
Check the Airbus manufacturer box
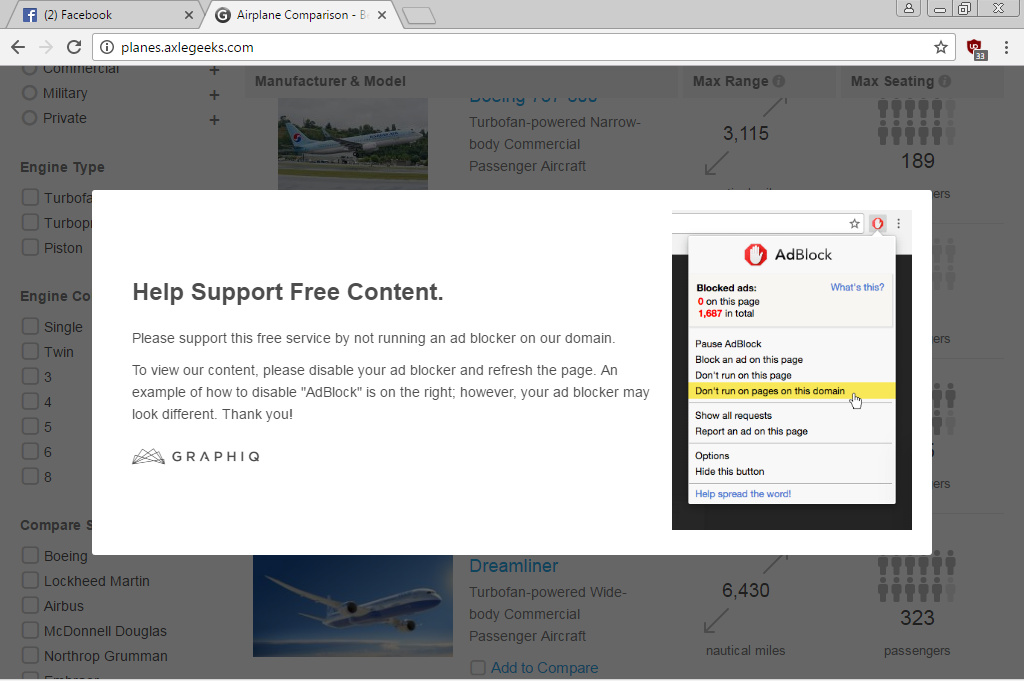pos(30,605)
